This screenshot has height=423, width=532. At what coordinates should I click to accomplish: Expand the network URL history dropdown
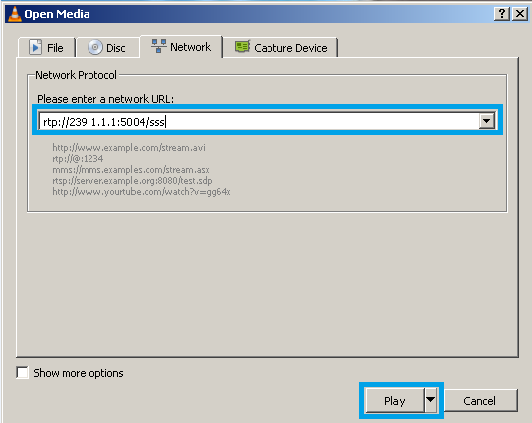[x=487, y=121]
